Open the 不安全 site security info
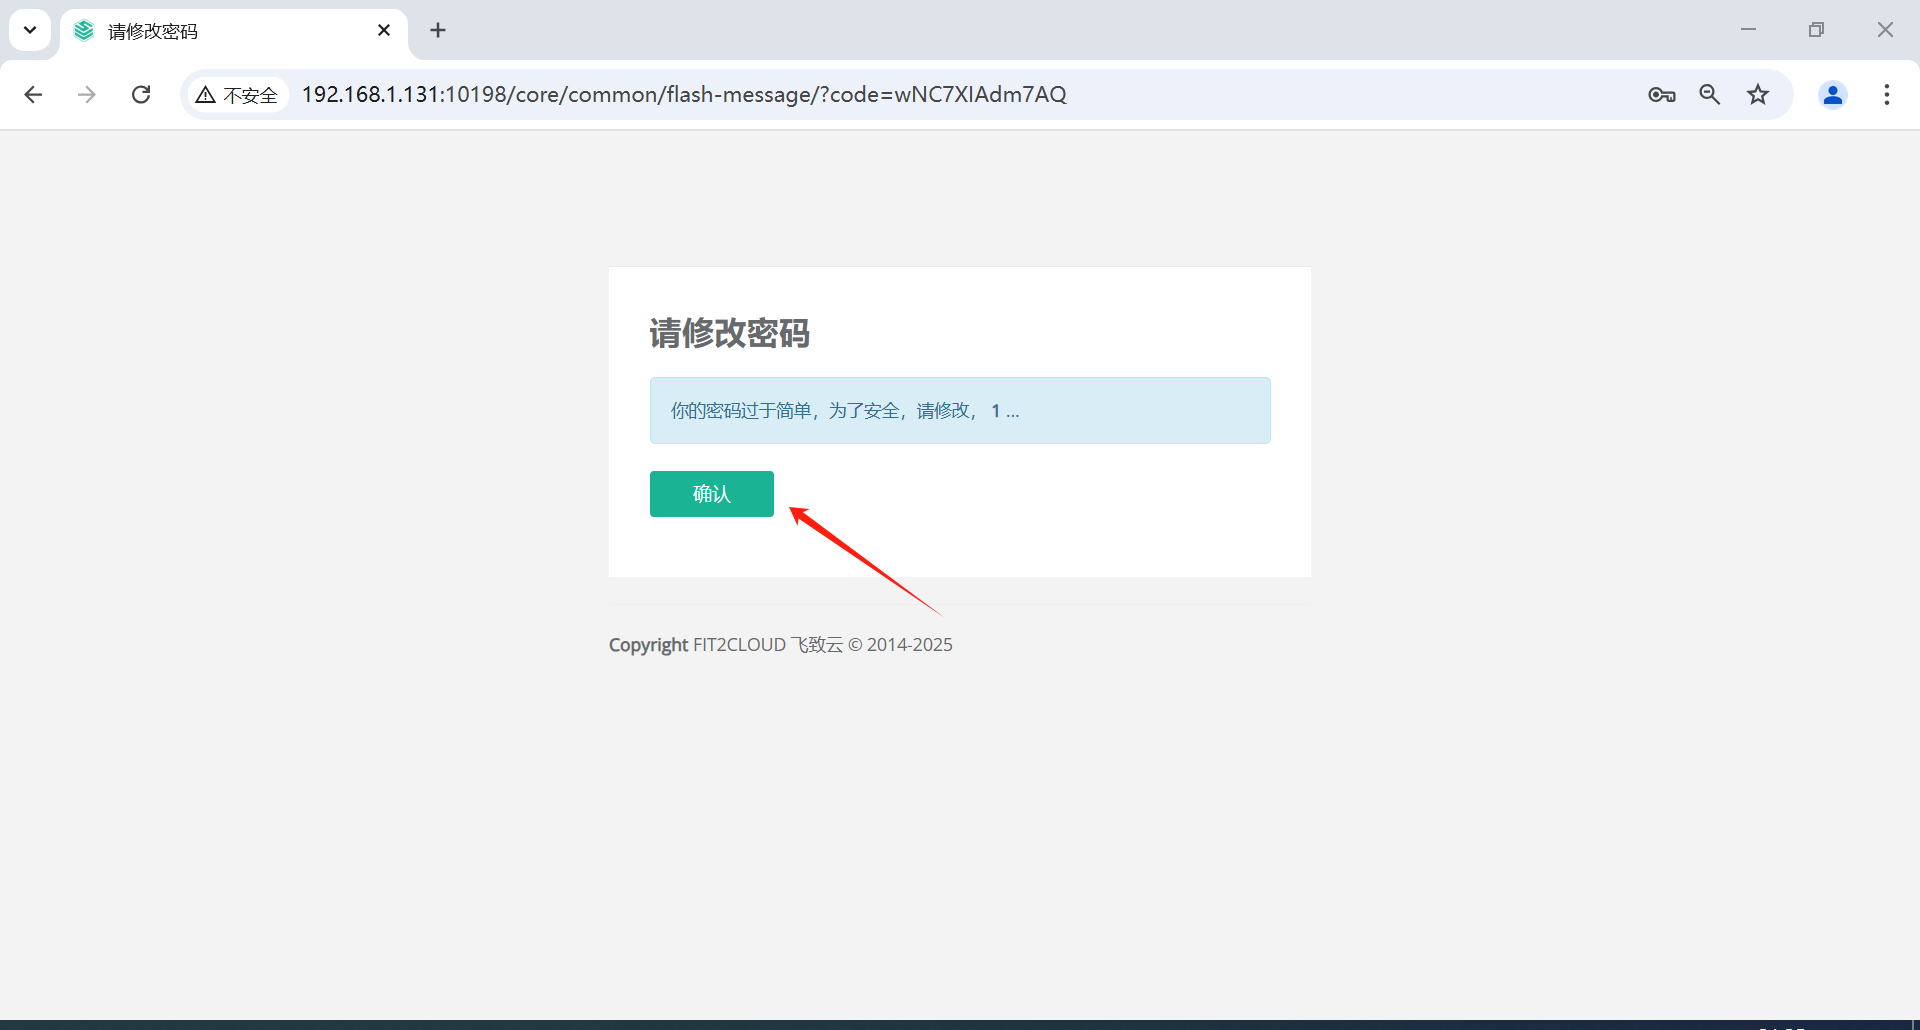 [237, 95]
